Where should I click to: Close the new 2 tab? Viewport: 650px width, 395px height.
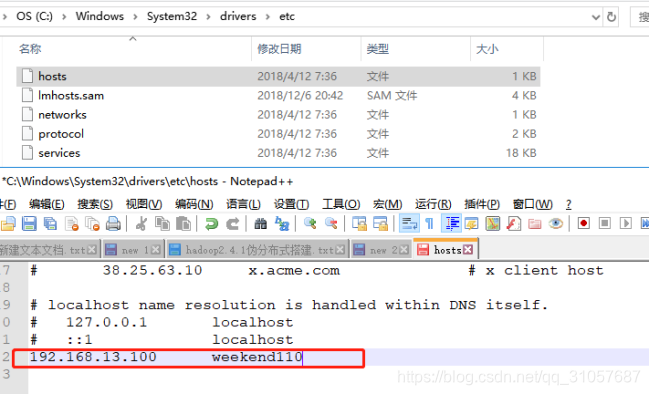[404, 250]
